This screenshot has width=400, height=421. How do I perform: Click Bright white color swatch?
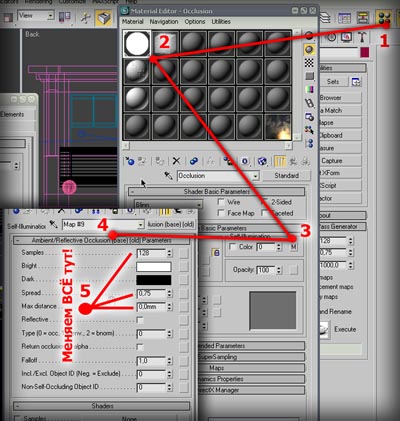(154, 267)
